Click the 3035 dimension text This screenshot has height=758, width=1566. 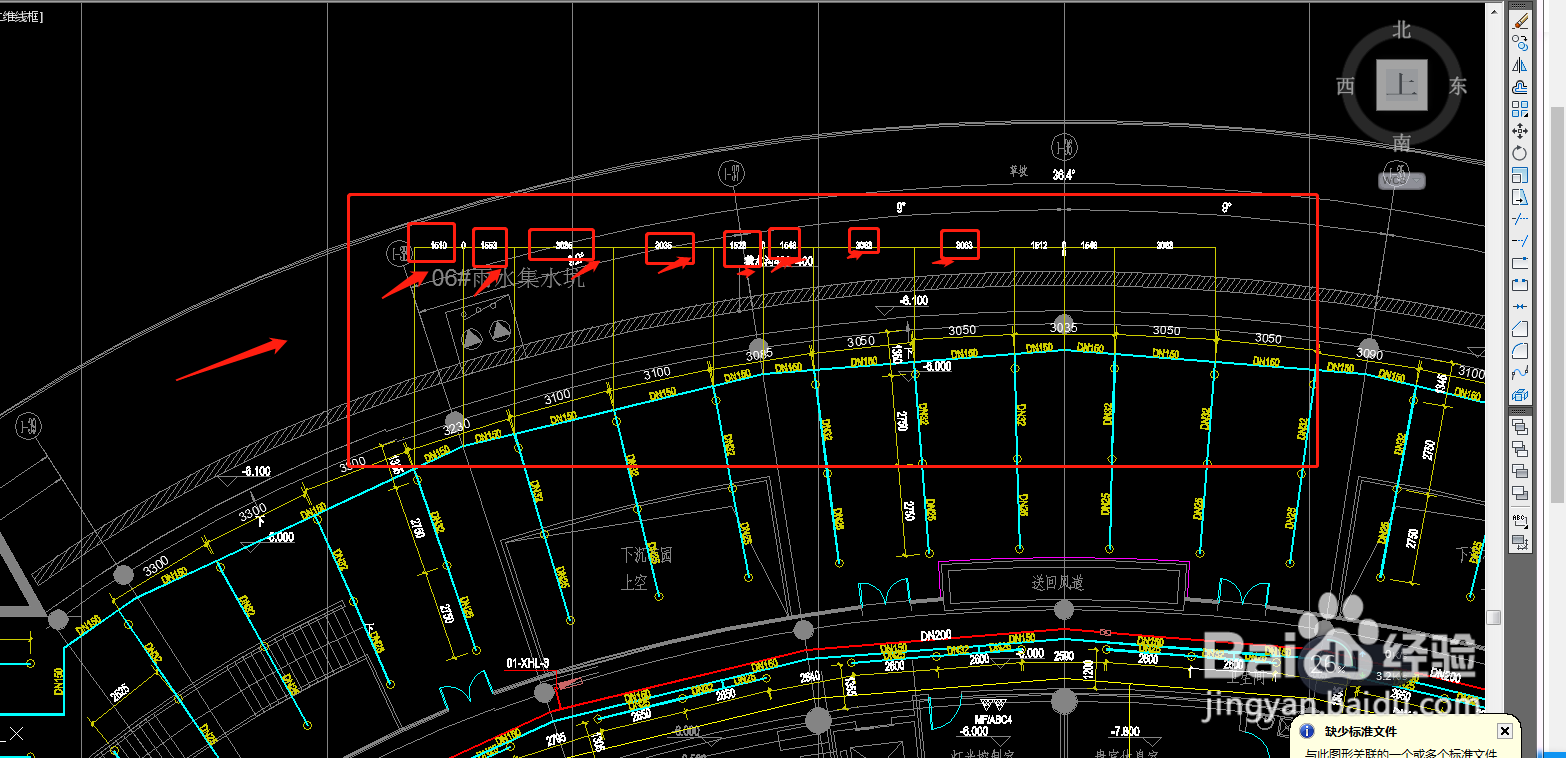[x=1064, y=327]
